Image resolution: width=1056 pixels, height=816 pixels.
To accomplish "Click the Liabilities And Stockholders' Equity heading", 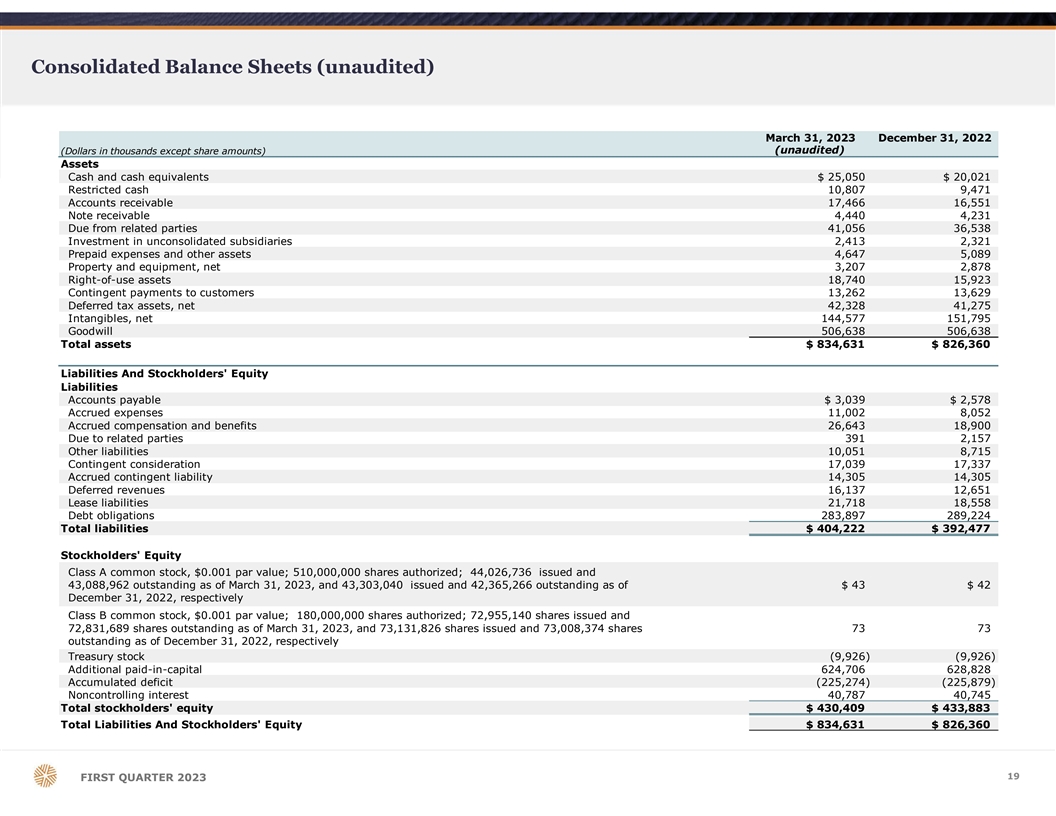I will tap(164, 374).
